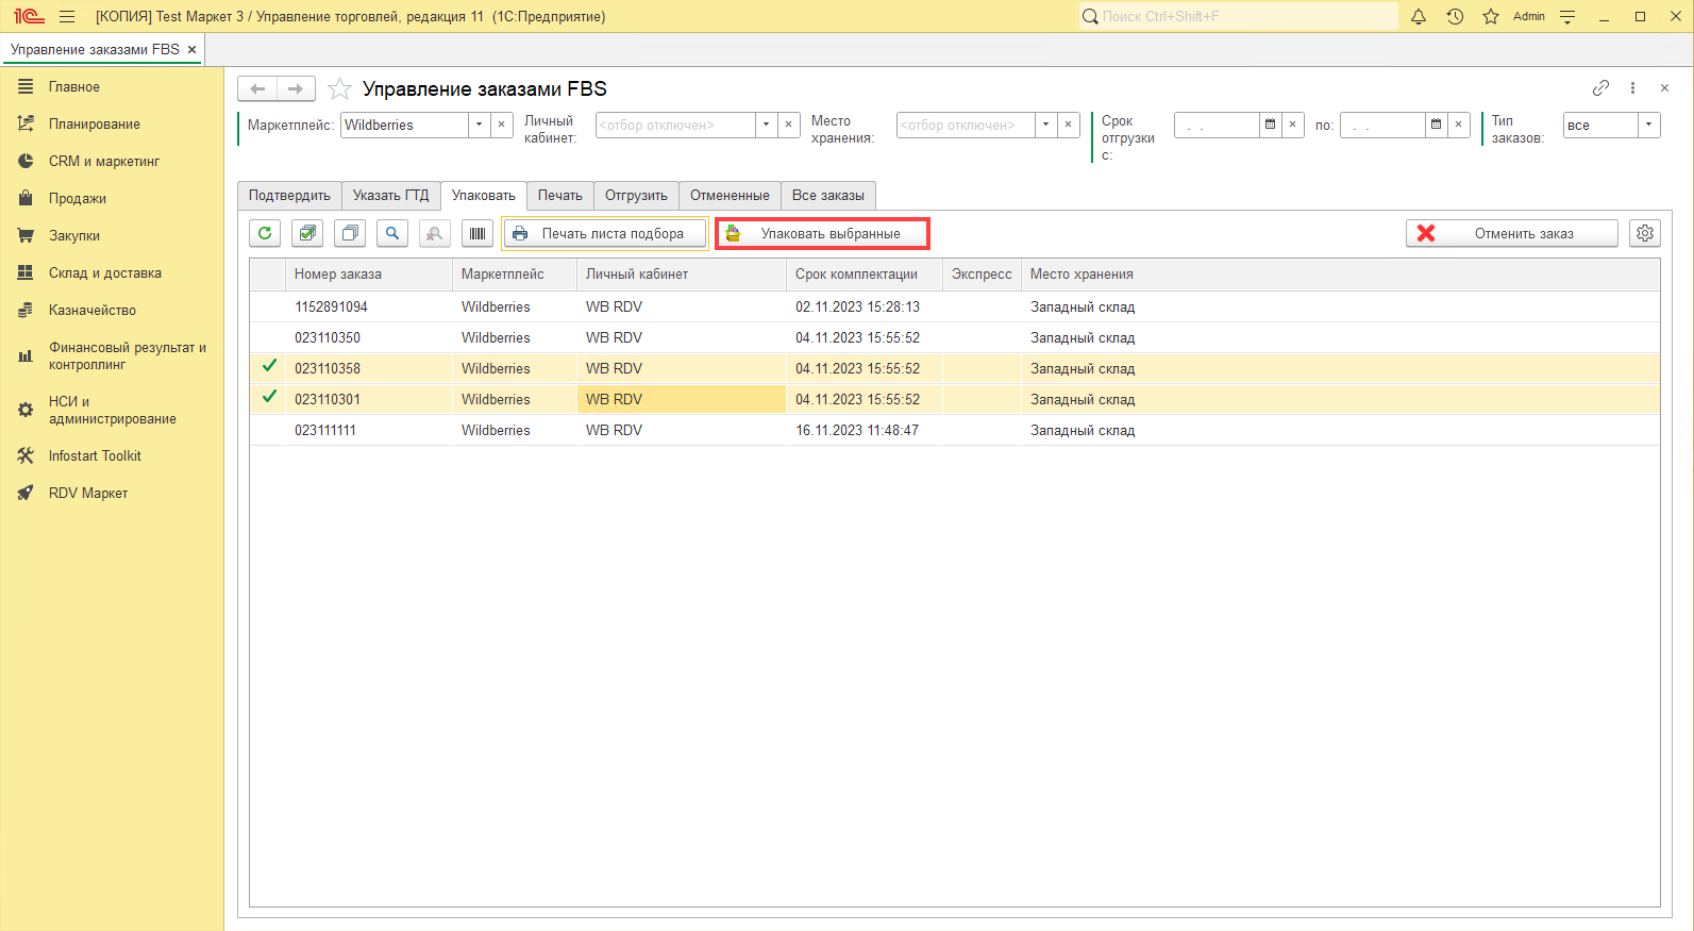
Task: Click start shipment date field
Action: click(1216, 125)
